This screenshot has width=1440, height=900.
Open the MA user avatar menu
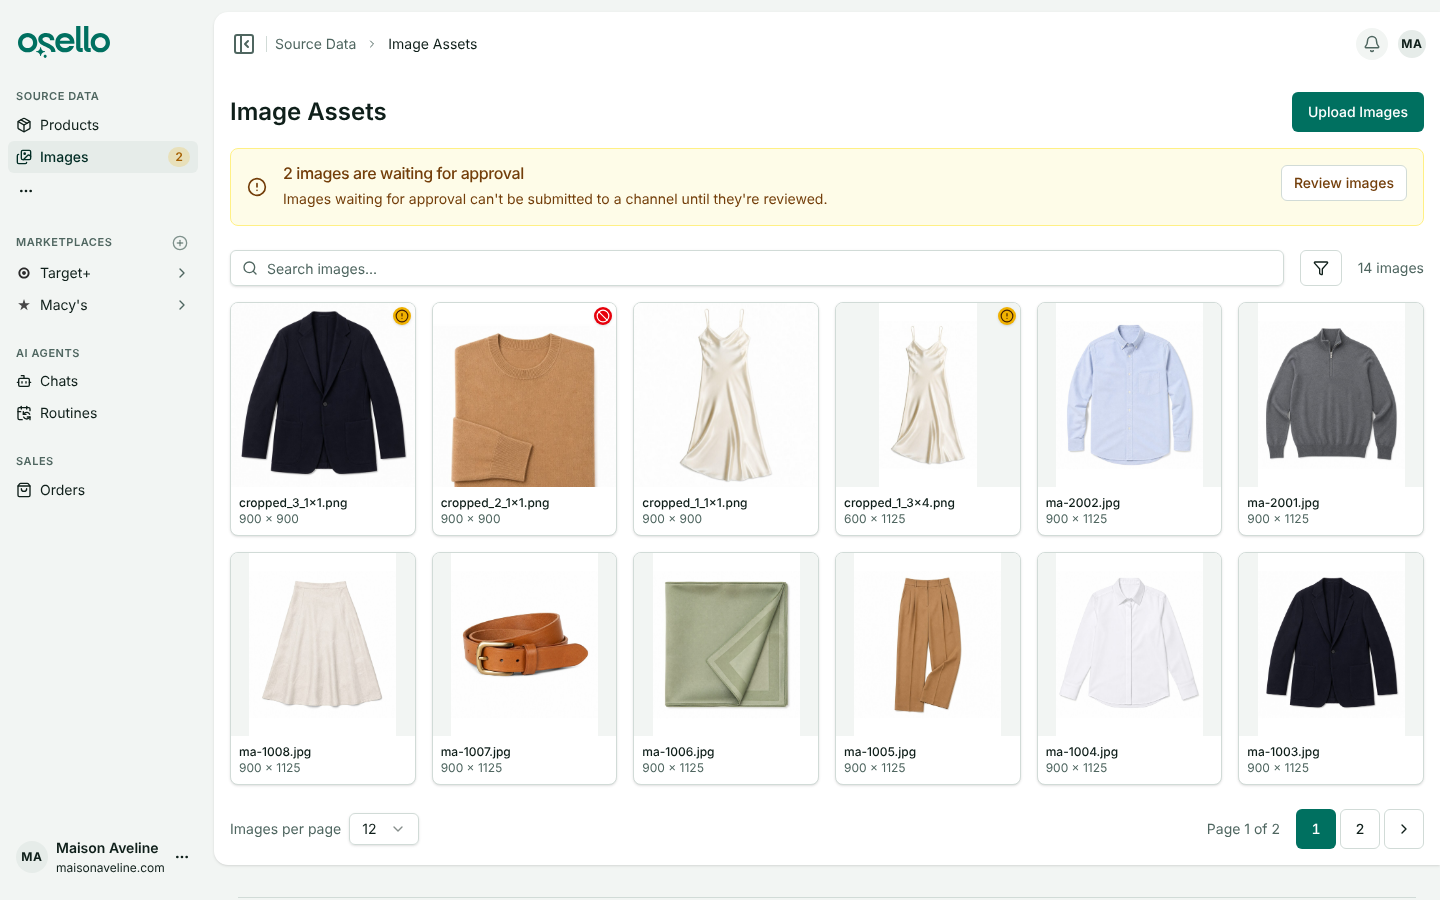pos(1412,44)
